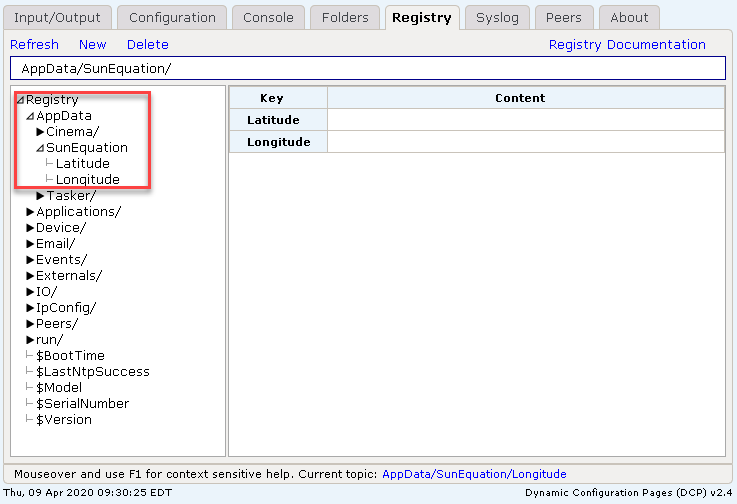Select the Device/ tree label
Screen dimensions: 737x504
pyautogui.click(x=61, y=228)
